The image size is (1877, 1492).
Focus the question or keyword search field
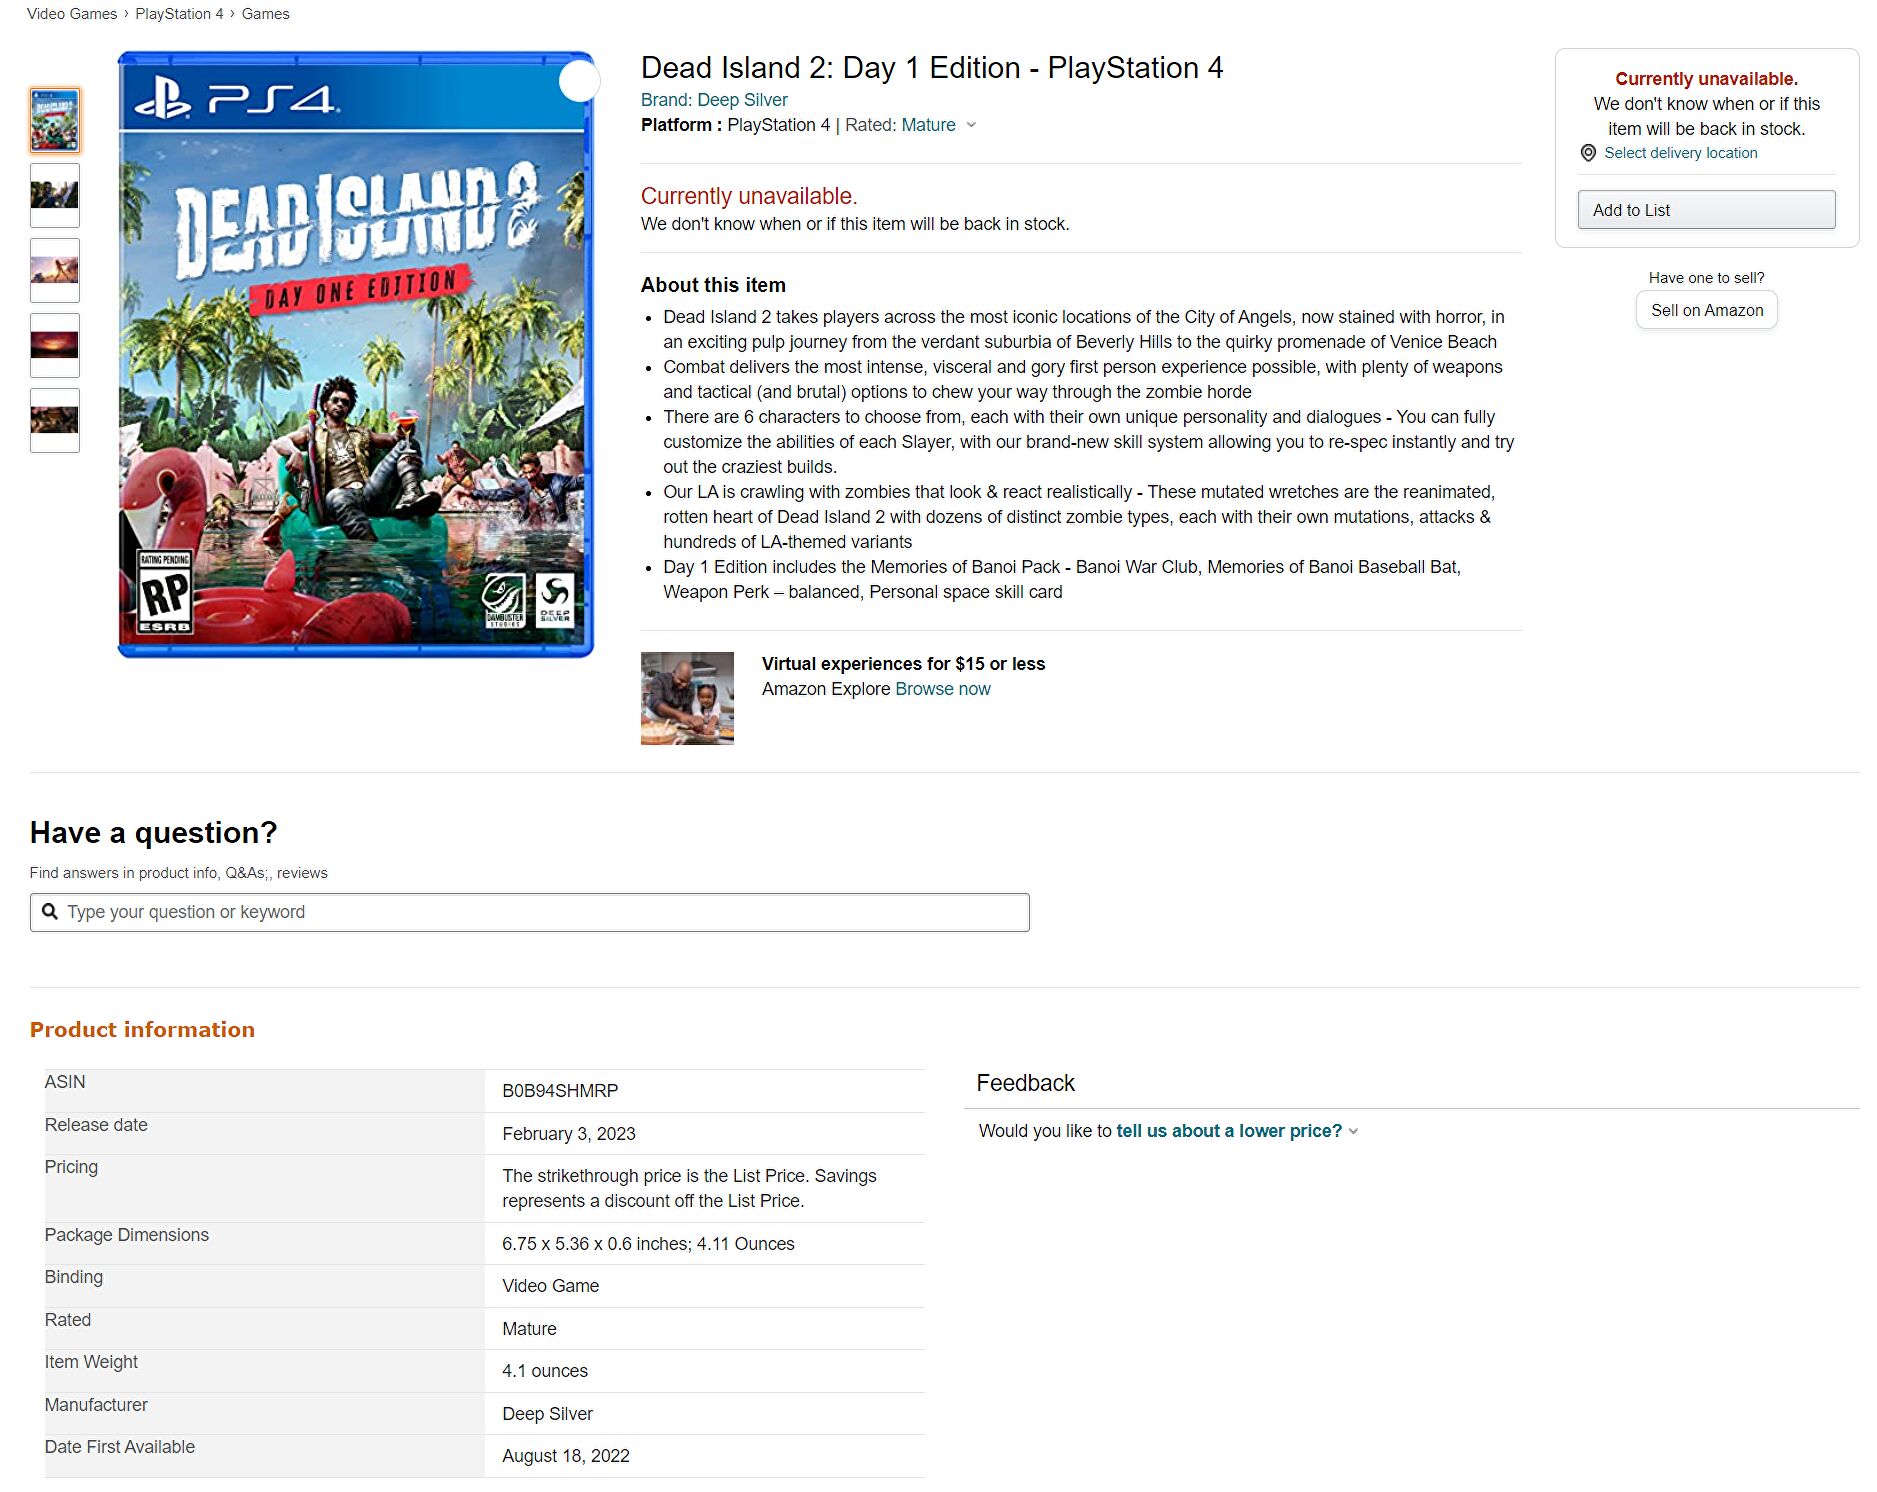(540, 912)
